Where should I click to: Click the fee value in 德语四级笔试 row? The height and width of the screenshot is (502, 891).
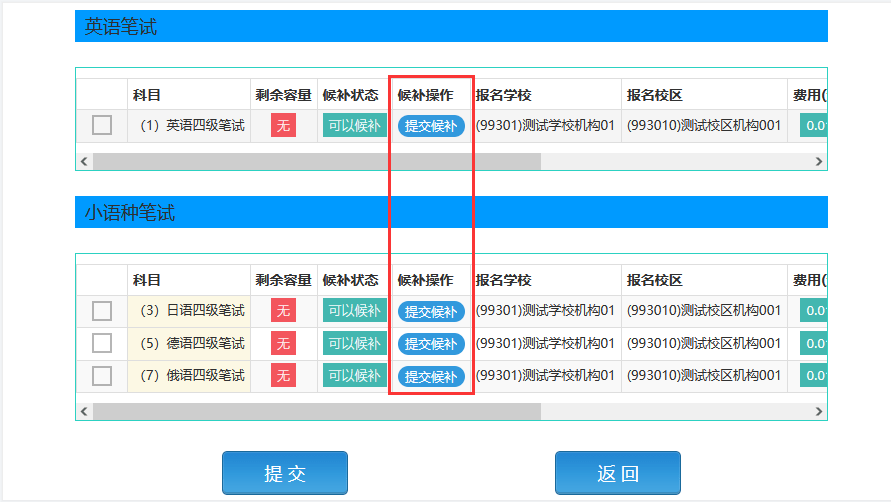point(814,343)
